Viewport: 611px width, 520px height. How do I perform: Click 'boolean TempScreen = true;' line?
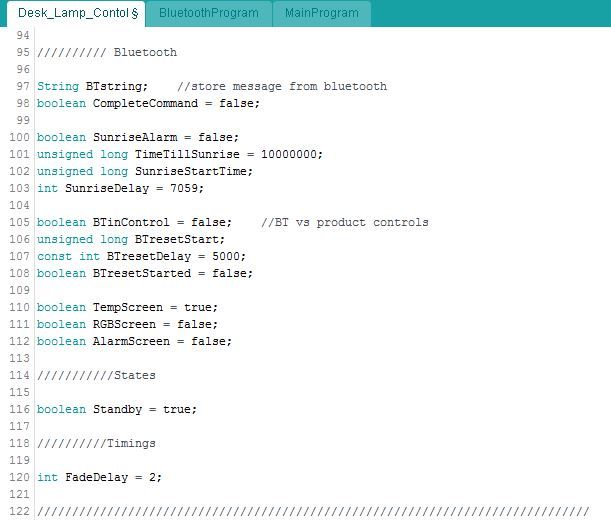click(127, 307)
